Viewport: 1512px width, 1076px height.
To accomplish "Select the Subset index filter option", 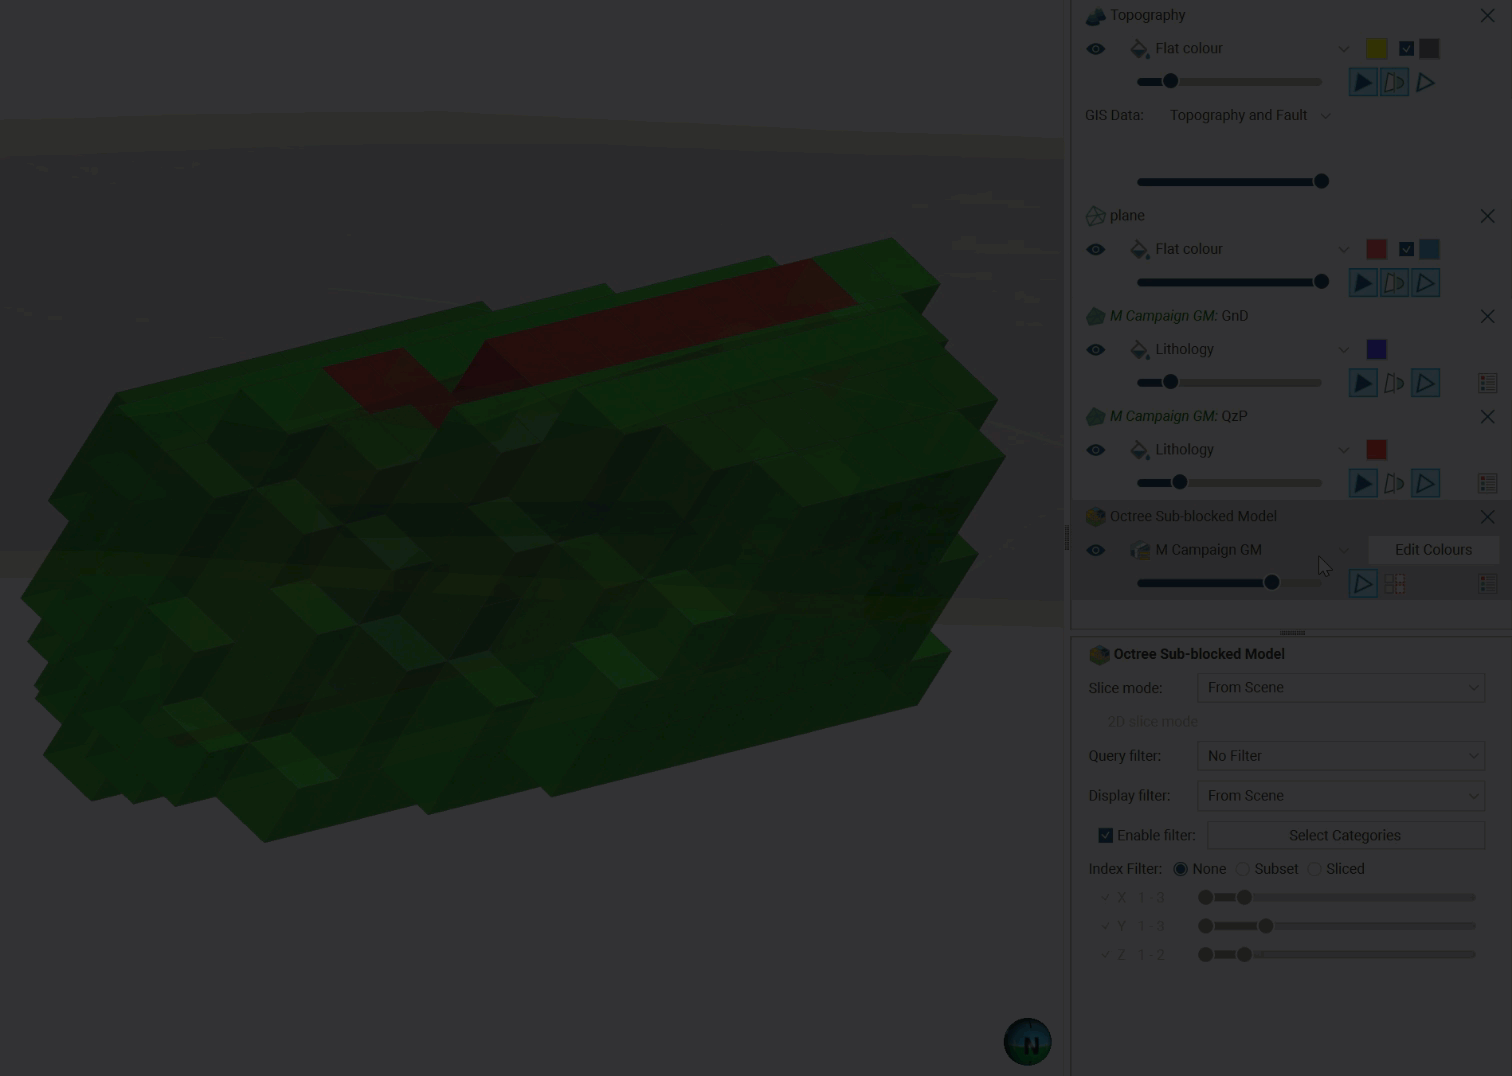I will [x=1243, y=869].
